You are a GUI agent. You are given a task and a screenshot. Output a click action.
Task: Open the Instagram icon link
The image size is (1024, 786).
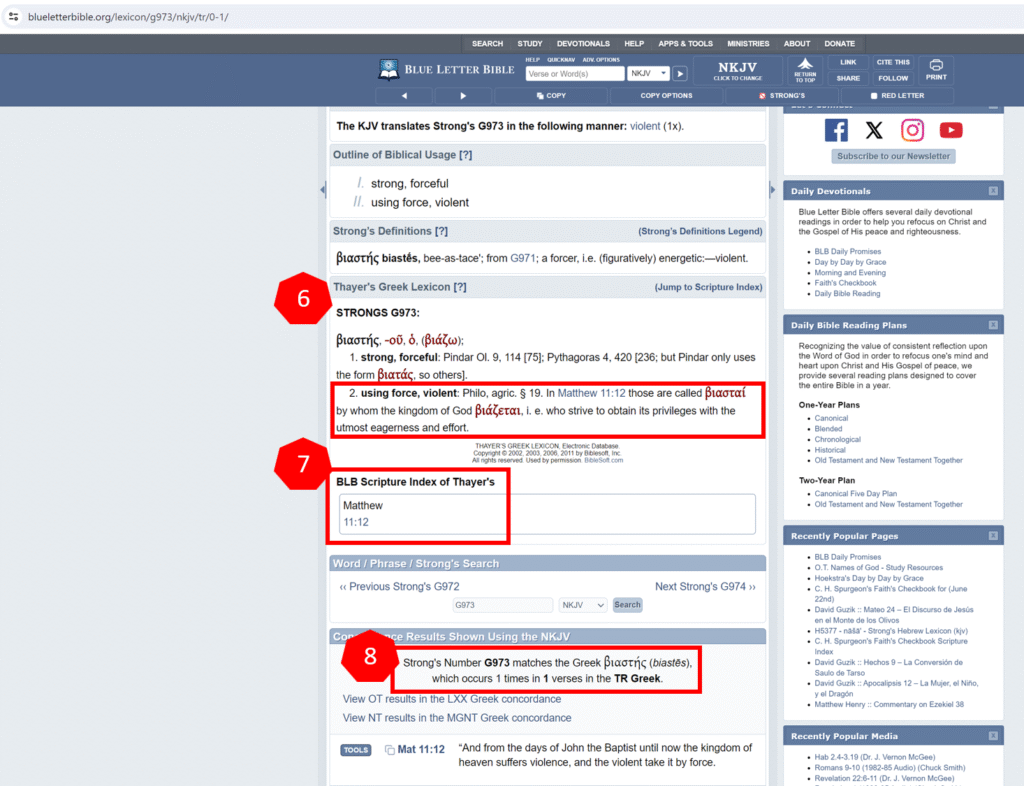(x=912, y=130)
